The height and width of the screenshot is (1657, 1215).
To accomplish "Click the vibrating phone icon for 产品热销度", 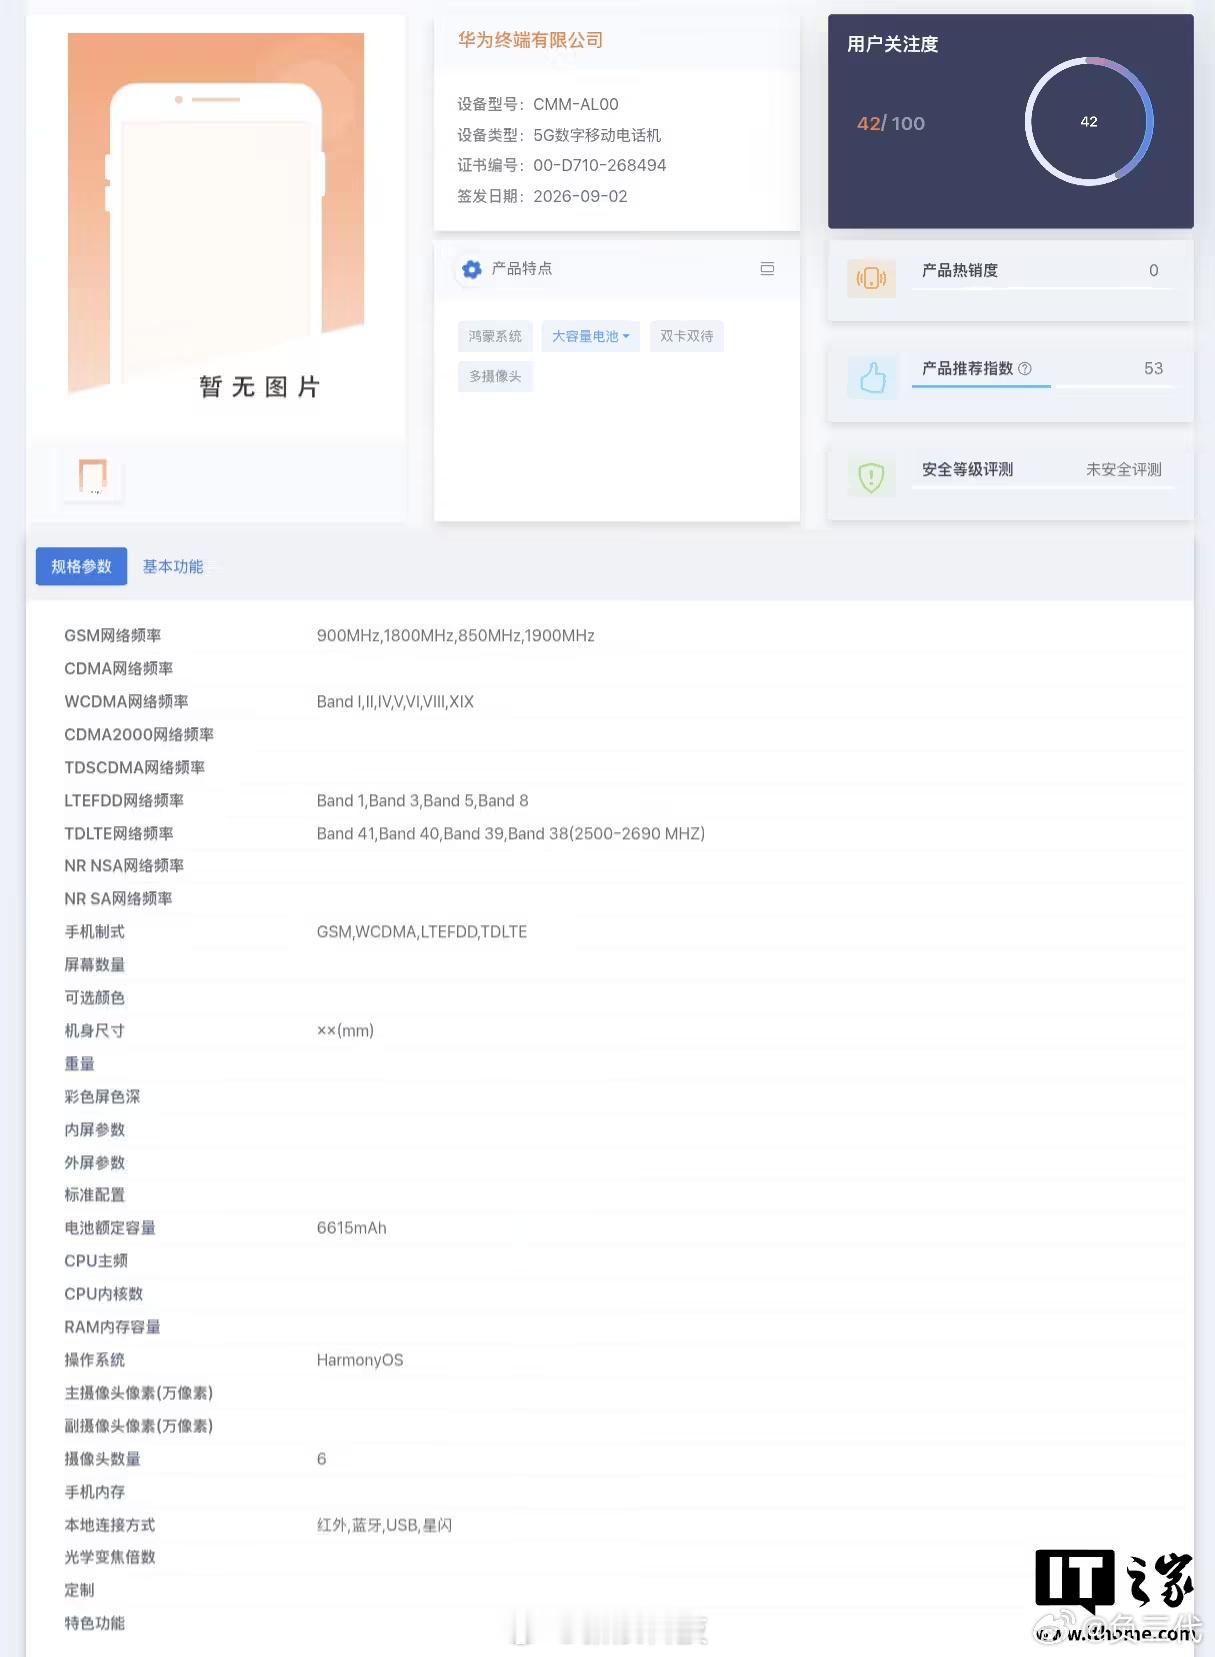I will tap(871, 278).
